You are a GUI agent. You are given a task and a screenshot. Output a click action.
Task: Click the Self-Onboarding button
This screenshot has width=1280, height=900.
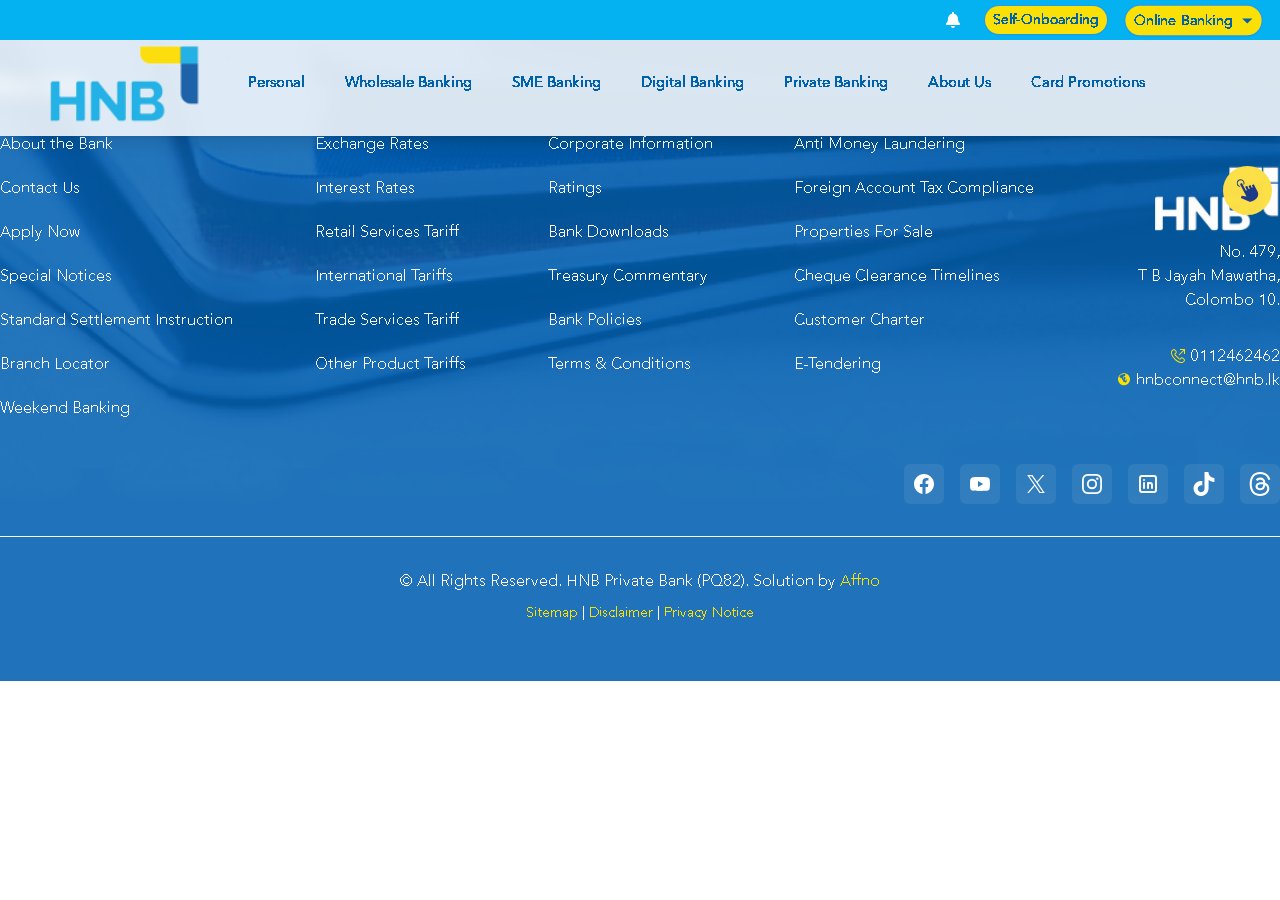[1046, 20]
